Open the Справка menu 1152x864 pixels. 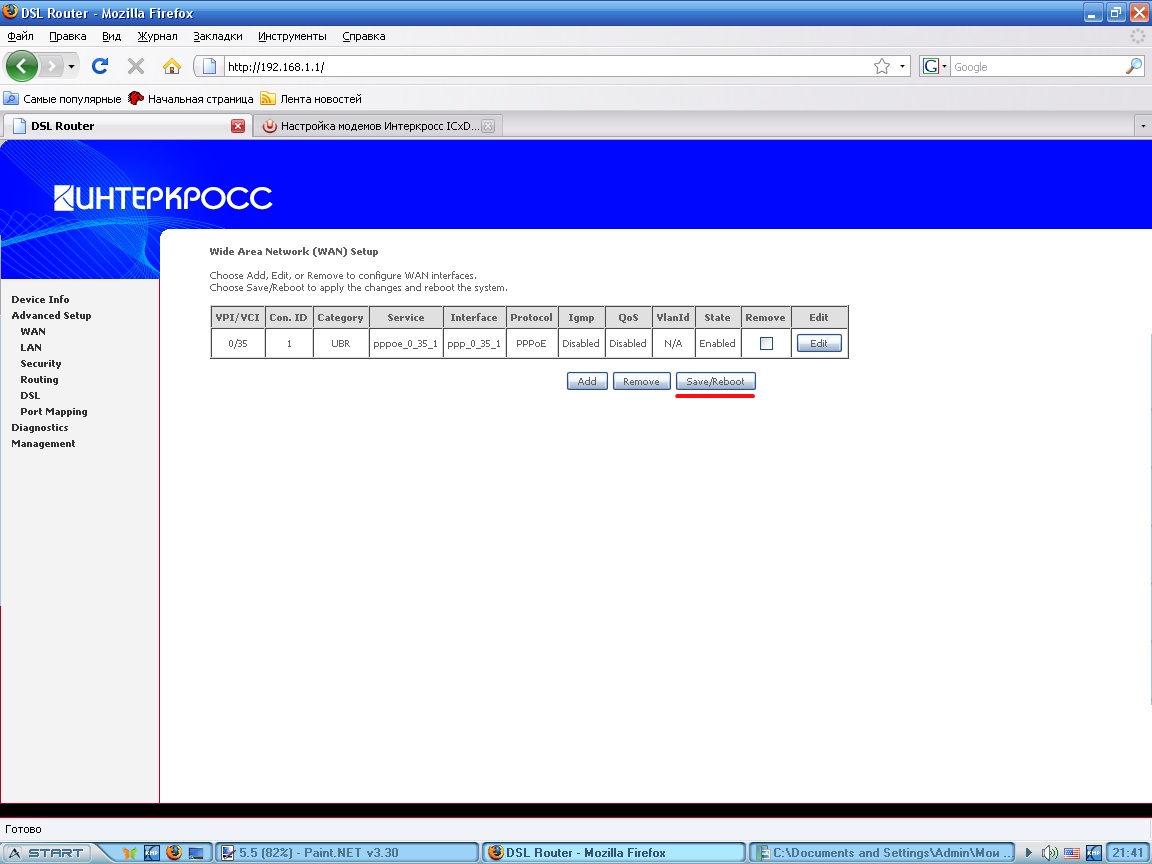(364, 36)
